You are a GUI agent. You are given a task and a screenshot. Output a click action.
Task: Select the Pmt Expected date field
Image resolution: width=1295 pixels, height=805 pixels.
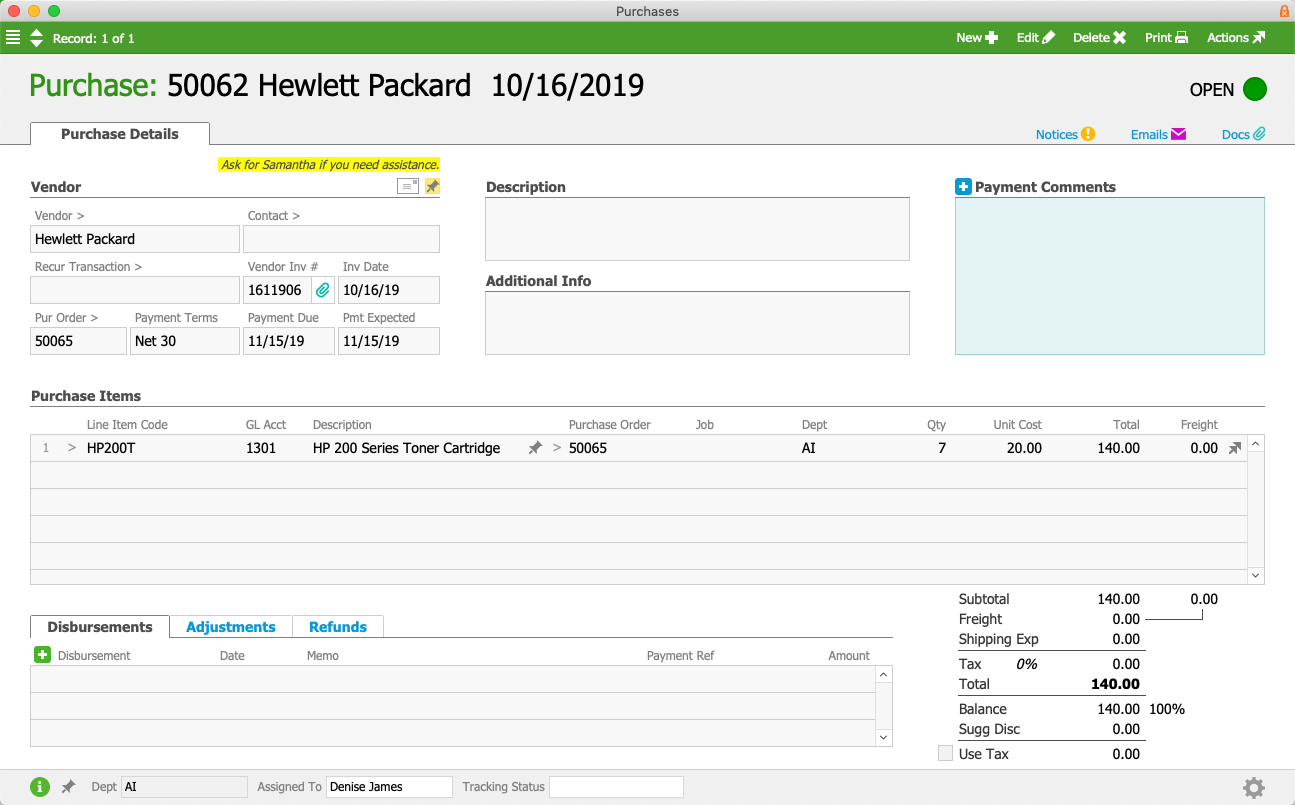(x=389, y=341)
